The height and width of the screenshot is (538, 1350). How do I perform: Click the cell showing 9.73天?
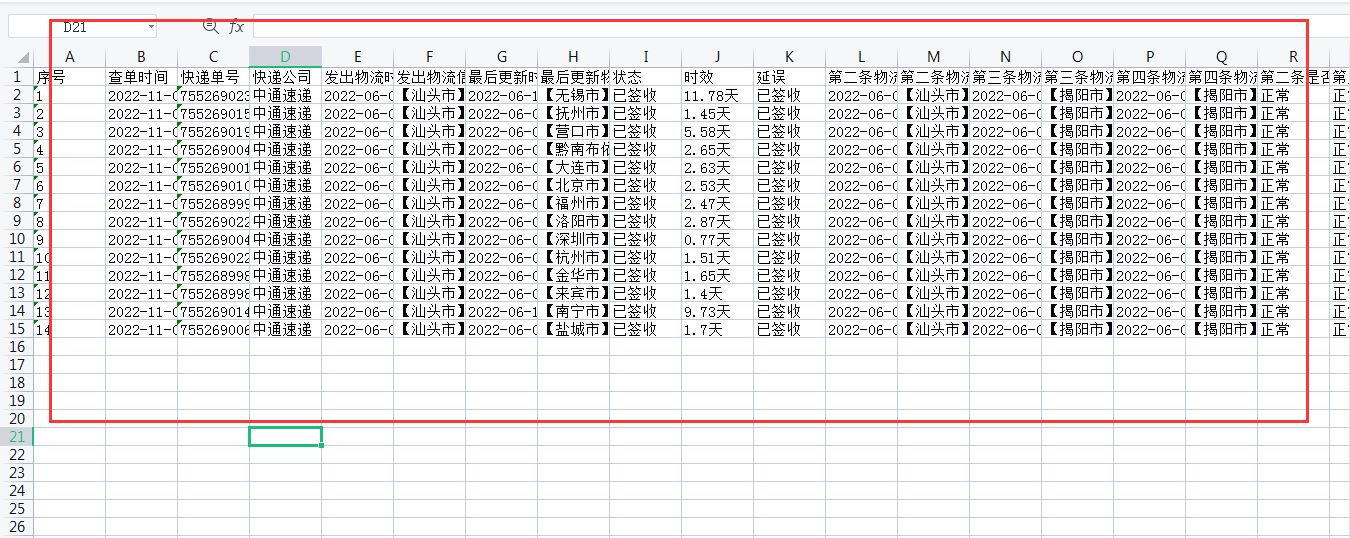click(x=717, y=311)
